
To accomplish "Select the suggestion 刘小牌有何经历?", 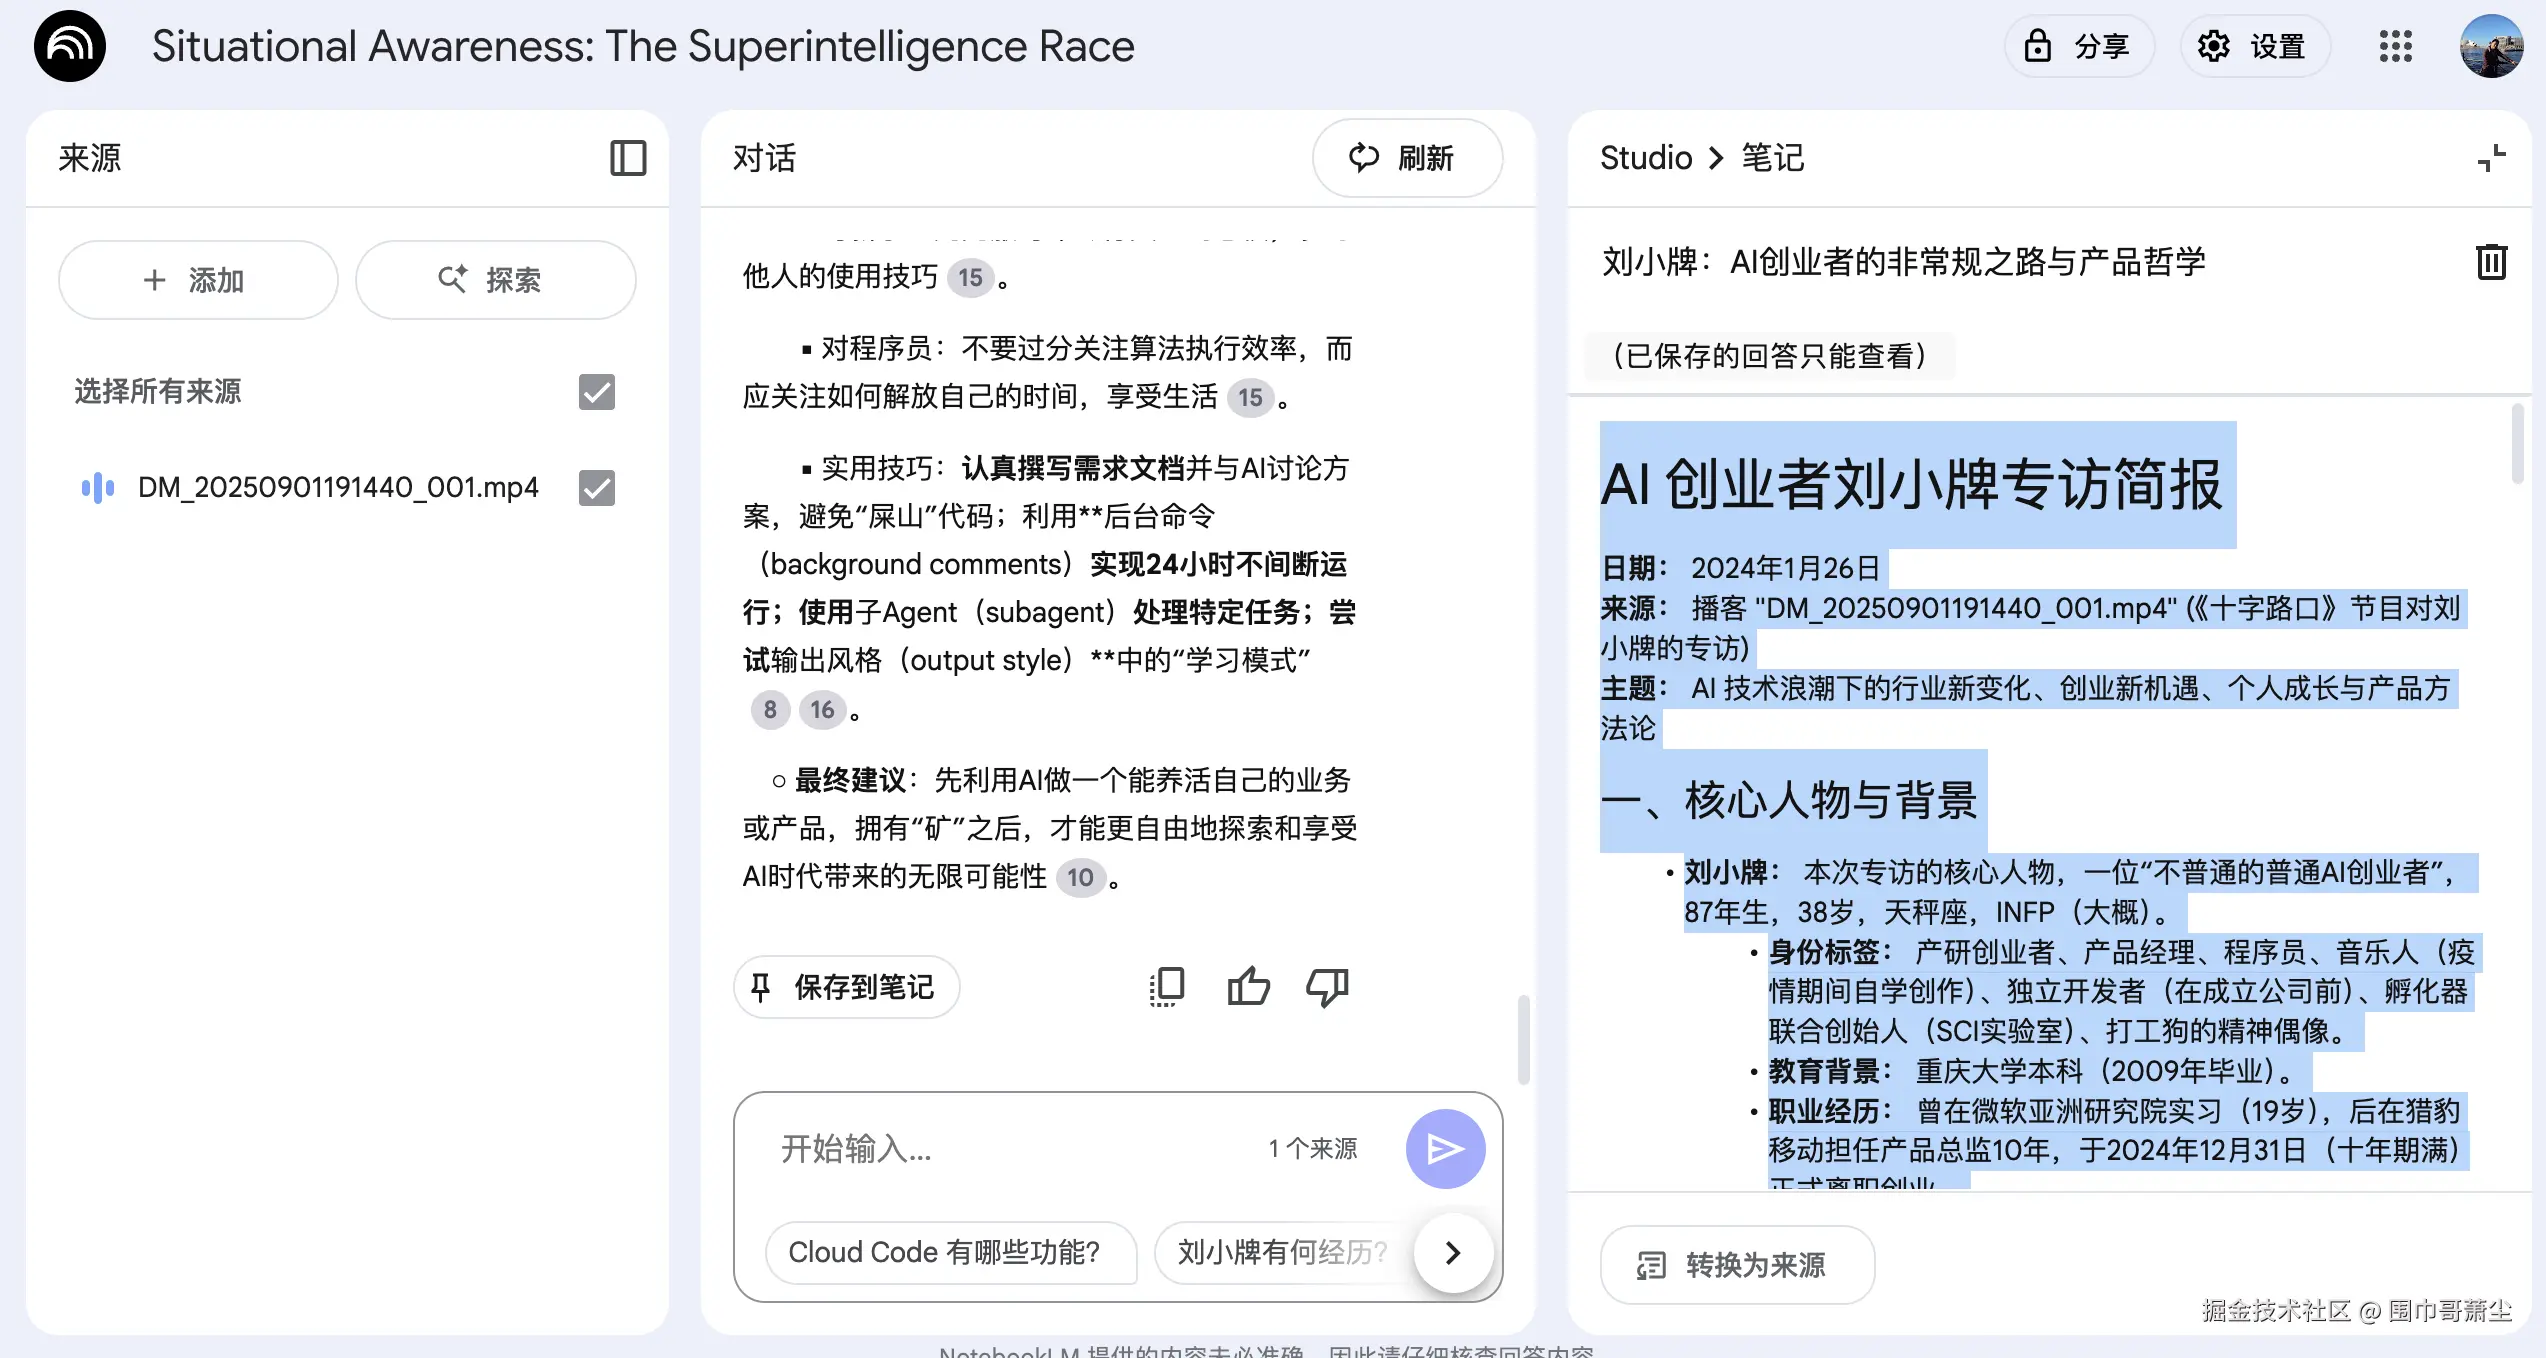I will pos(1283,1252).
